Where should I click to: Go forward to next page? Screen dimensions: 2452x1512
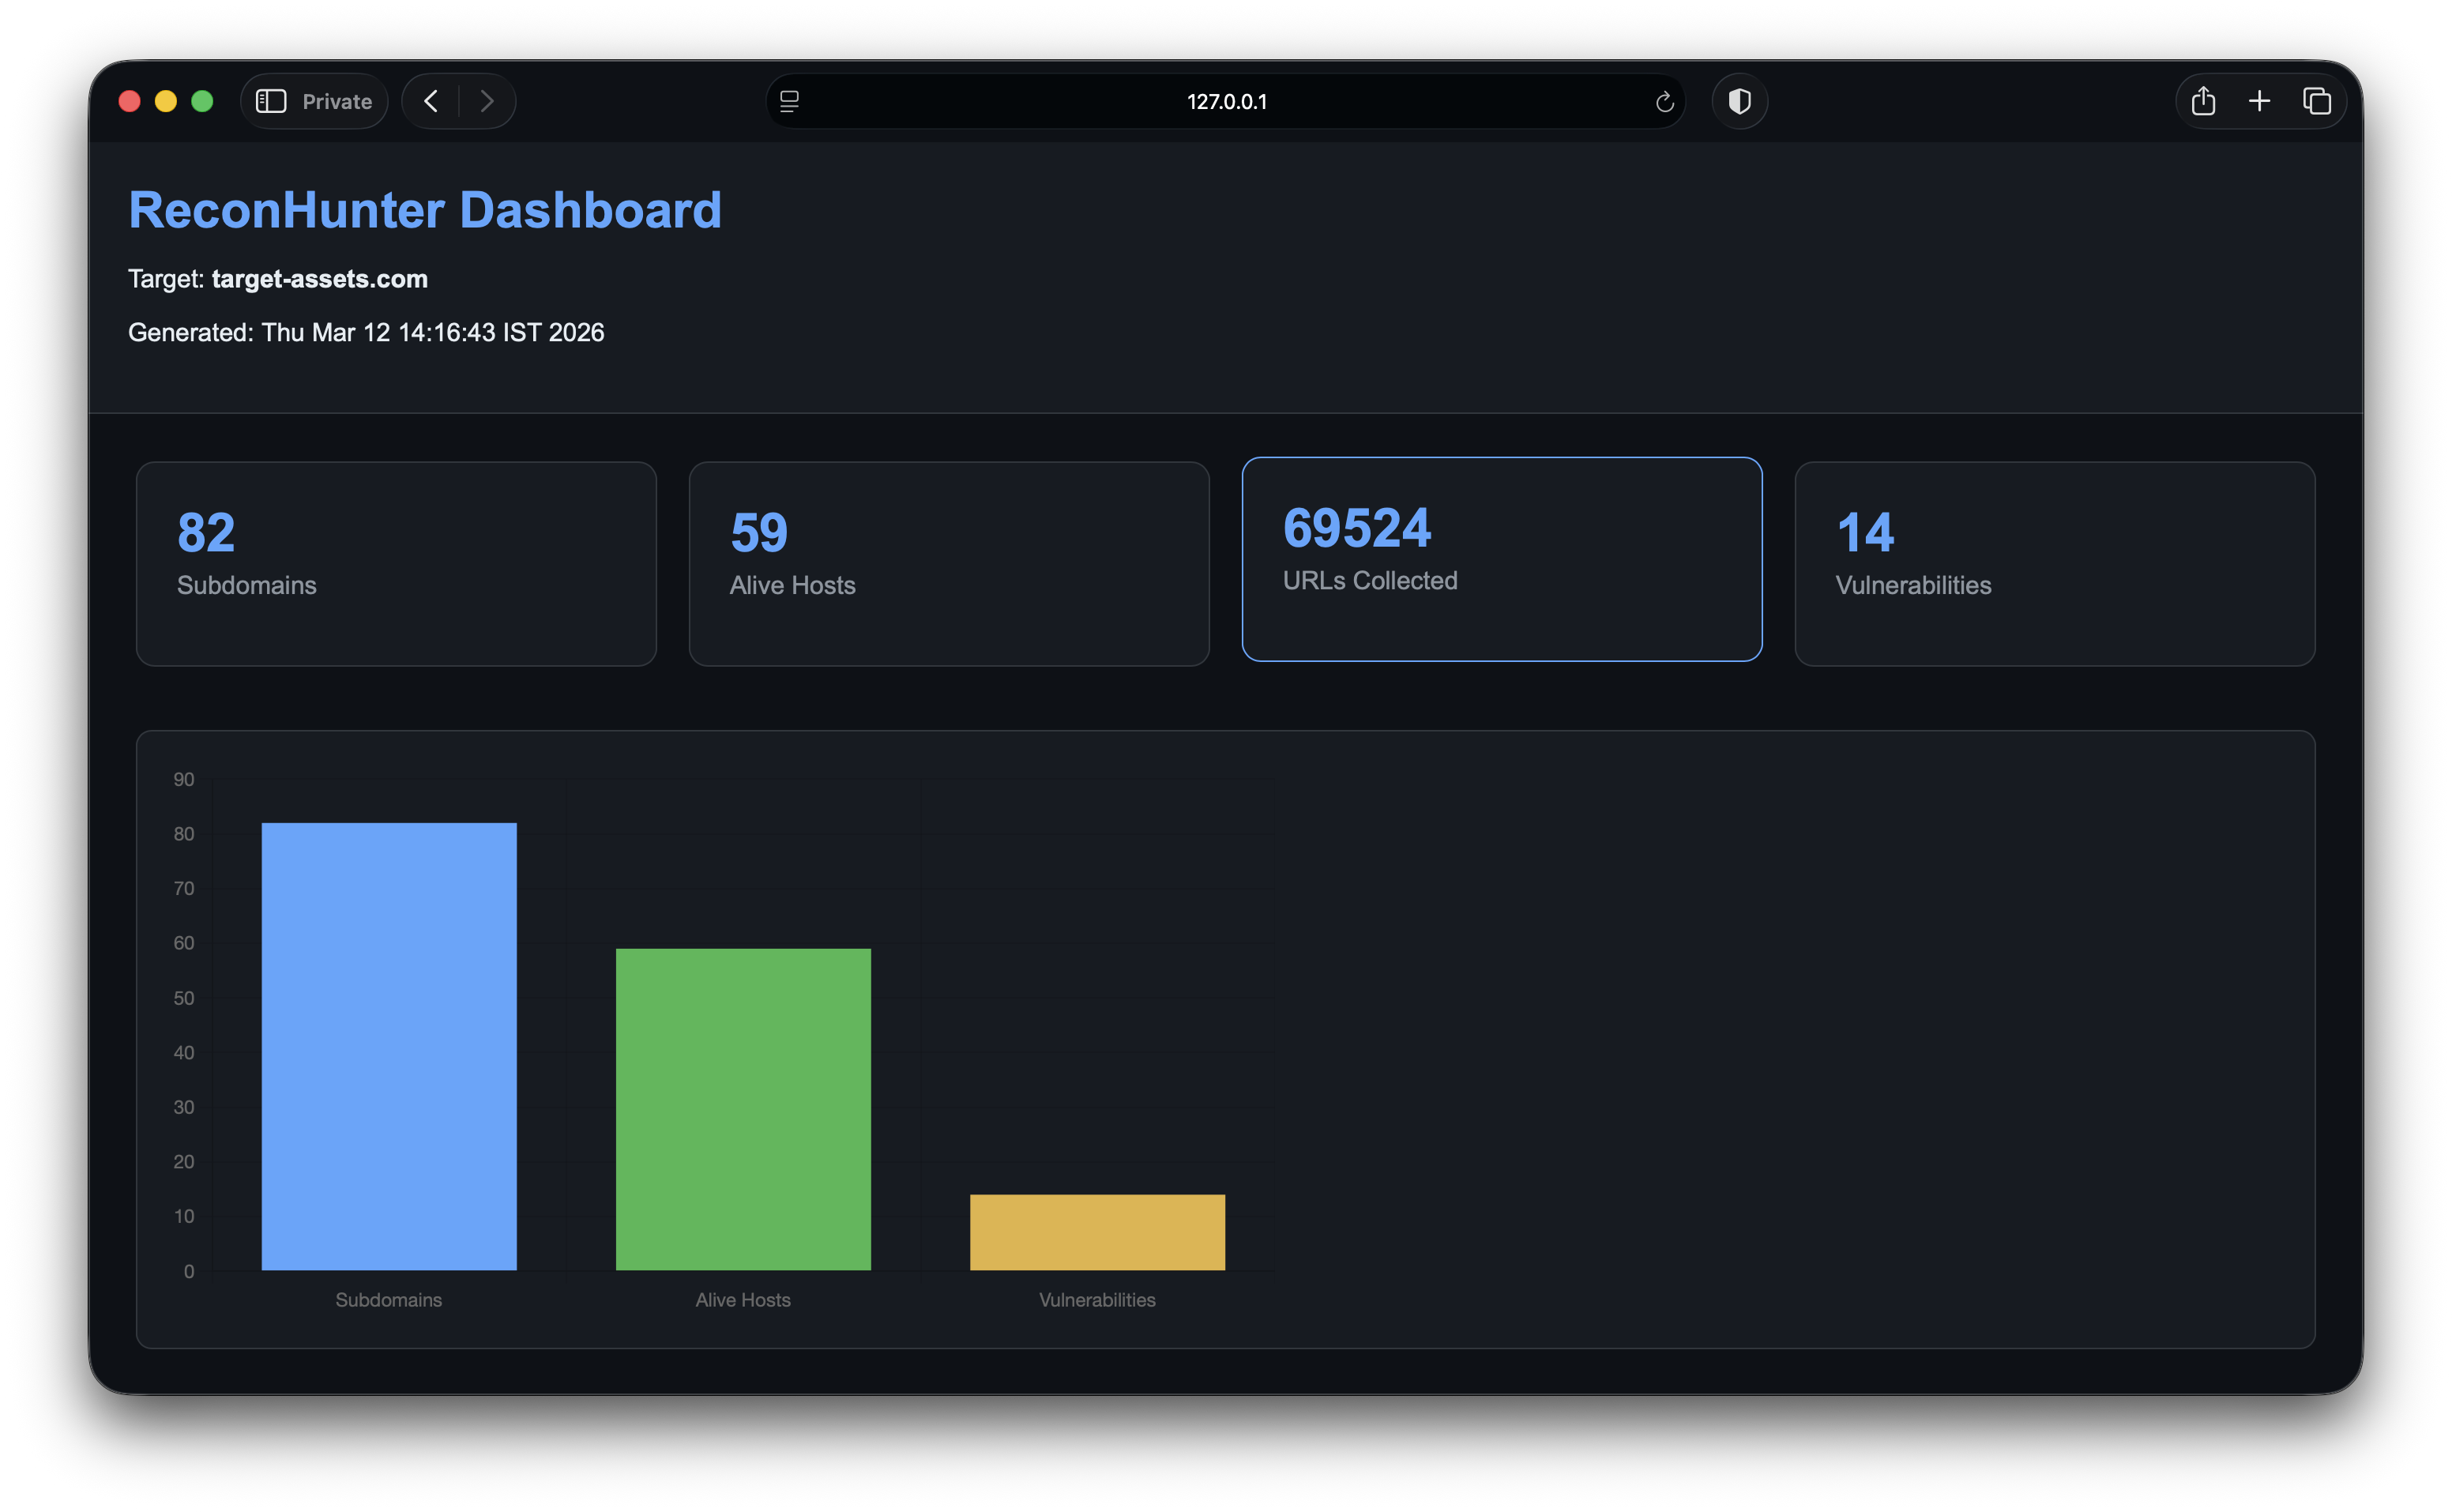487,101
